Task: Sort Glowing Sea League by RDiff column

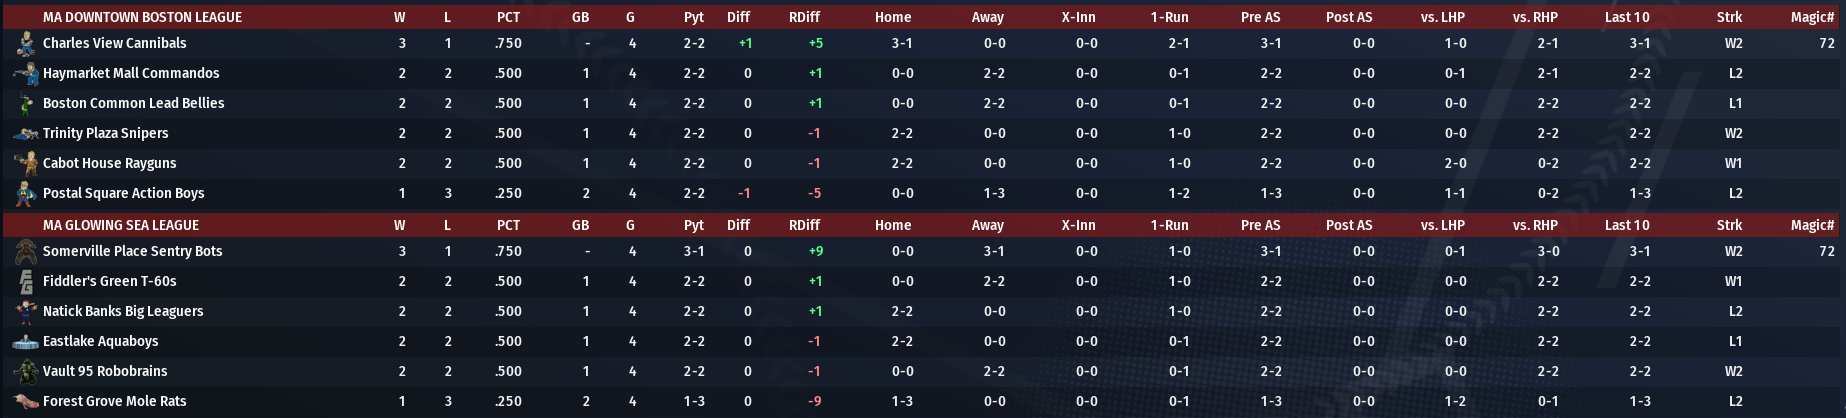Action: tap(804, 226)
